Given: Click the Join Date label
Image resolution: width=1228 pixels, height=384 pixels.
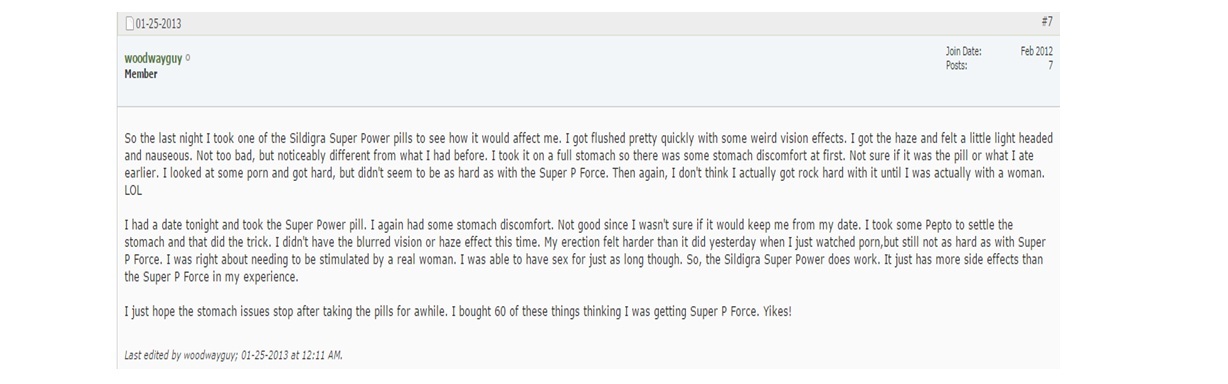Looking at the screenshot, I should pyautogui.click(x=964, y=51).
